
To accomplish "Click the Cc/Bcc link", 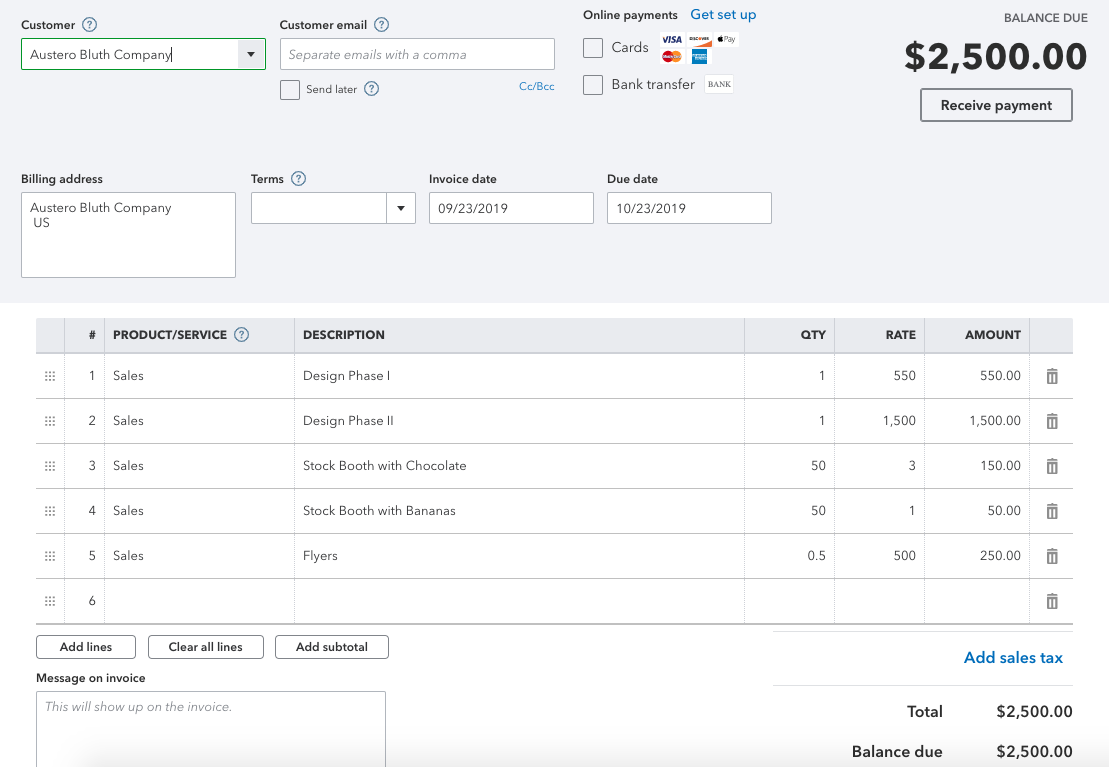I will click(537, 86).
